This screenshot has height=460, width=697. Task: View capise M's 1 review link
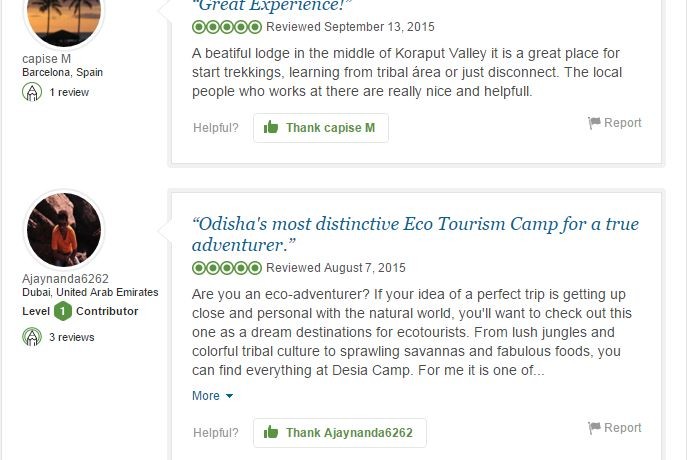pos(69,92)
